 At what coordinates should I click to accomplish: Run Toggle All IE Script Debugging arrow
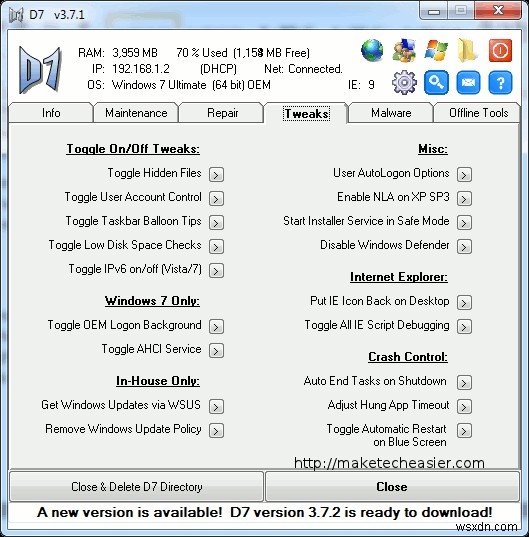click(x=464, y=326)
